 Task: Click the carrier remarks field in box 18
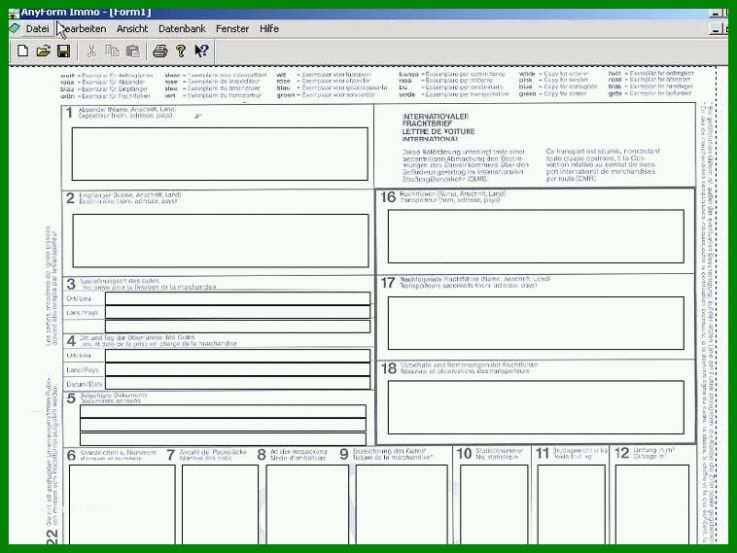click(x=536, y=407)
